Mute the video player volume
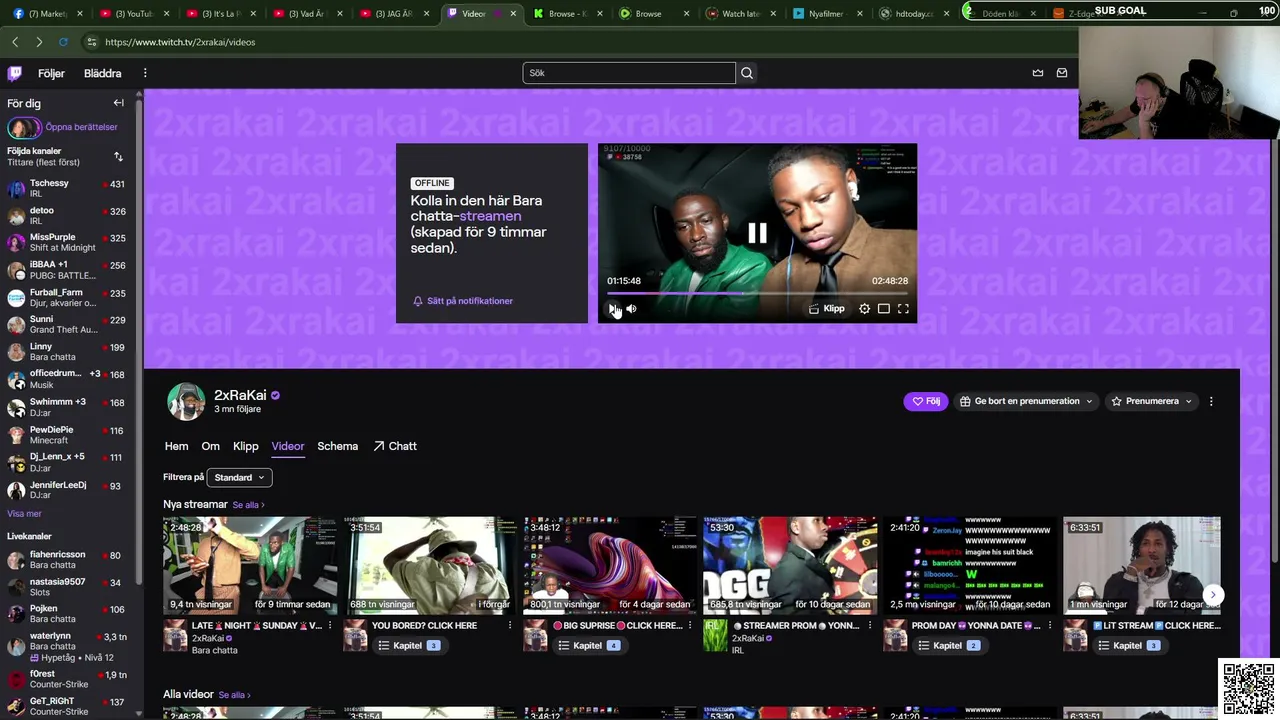The image size is (1280, 720). click(x=631, y=309)
